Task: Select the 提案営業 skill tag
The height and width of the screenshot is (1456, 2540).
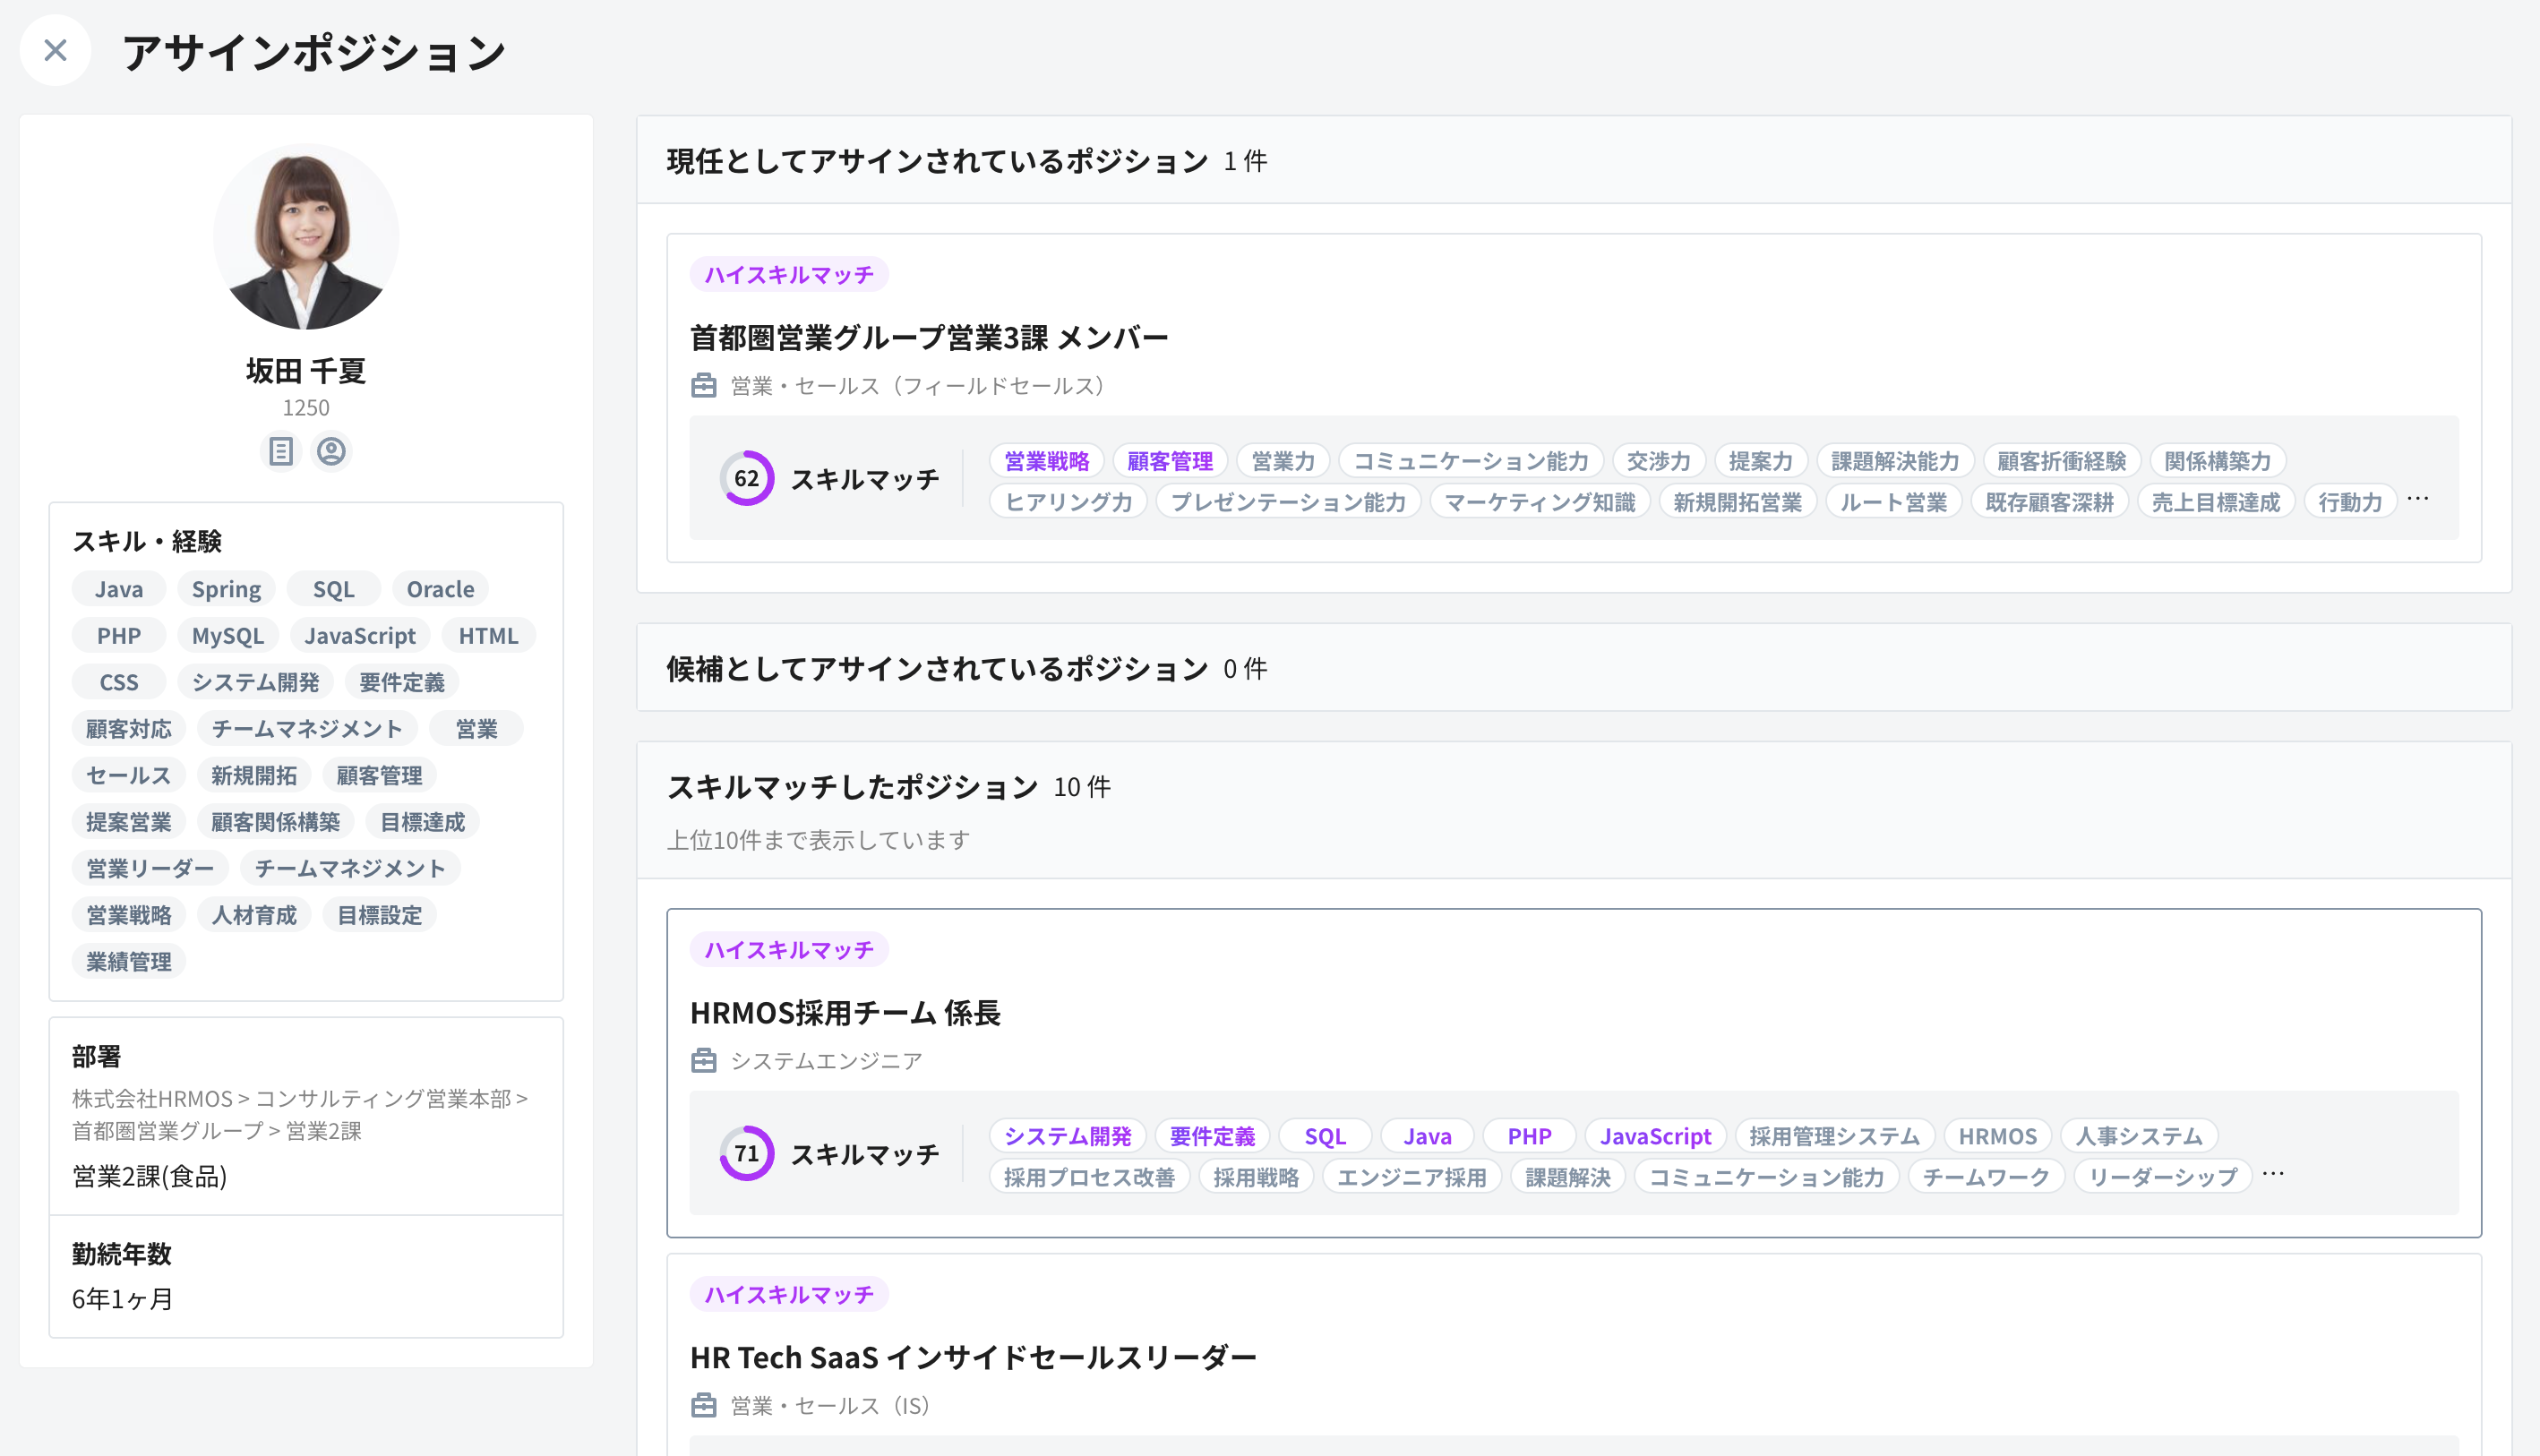Action: 129,822
